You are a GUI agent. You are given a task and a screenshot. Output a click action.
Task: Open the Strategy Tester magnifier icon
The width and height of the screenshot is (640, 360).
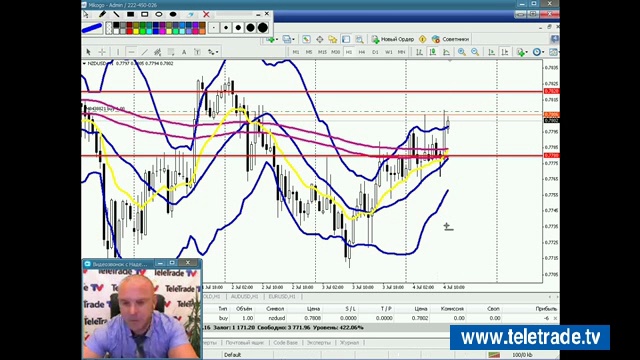point(359,39)
